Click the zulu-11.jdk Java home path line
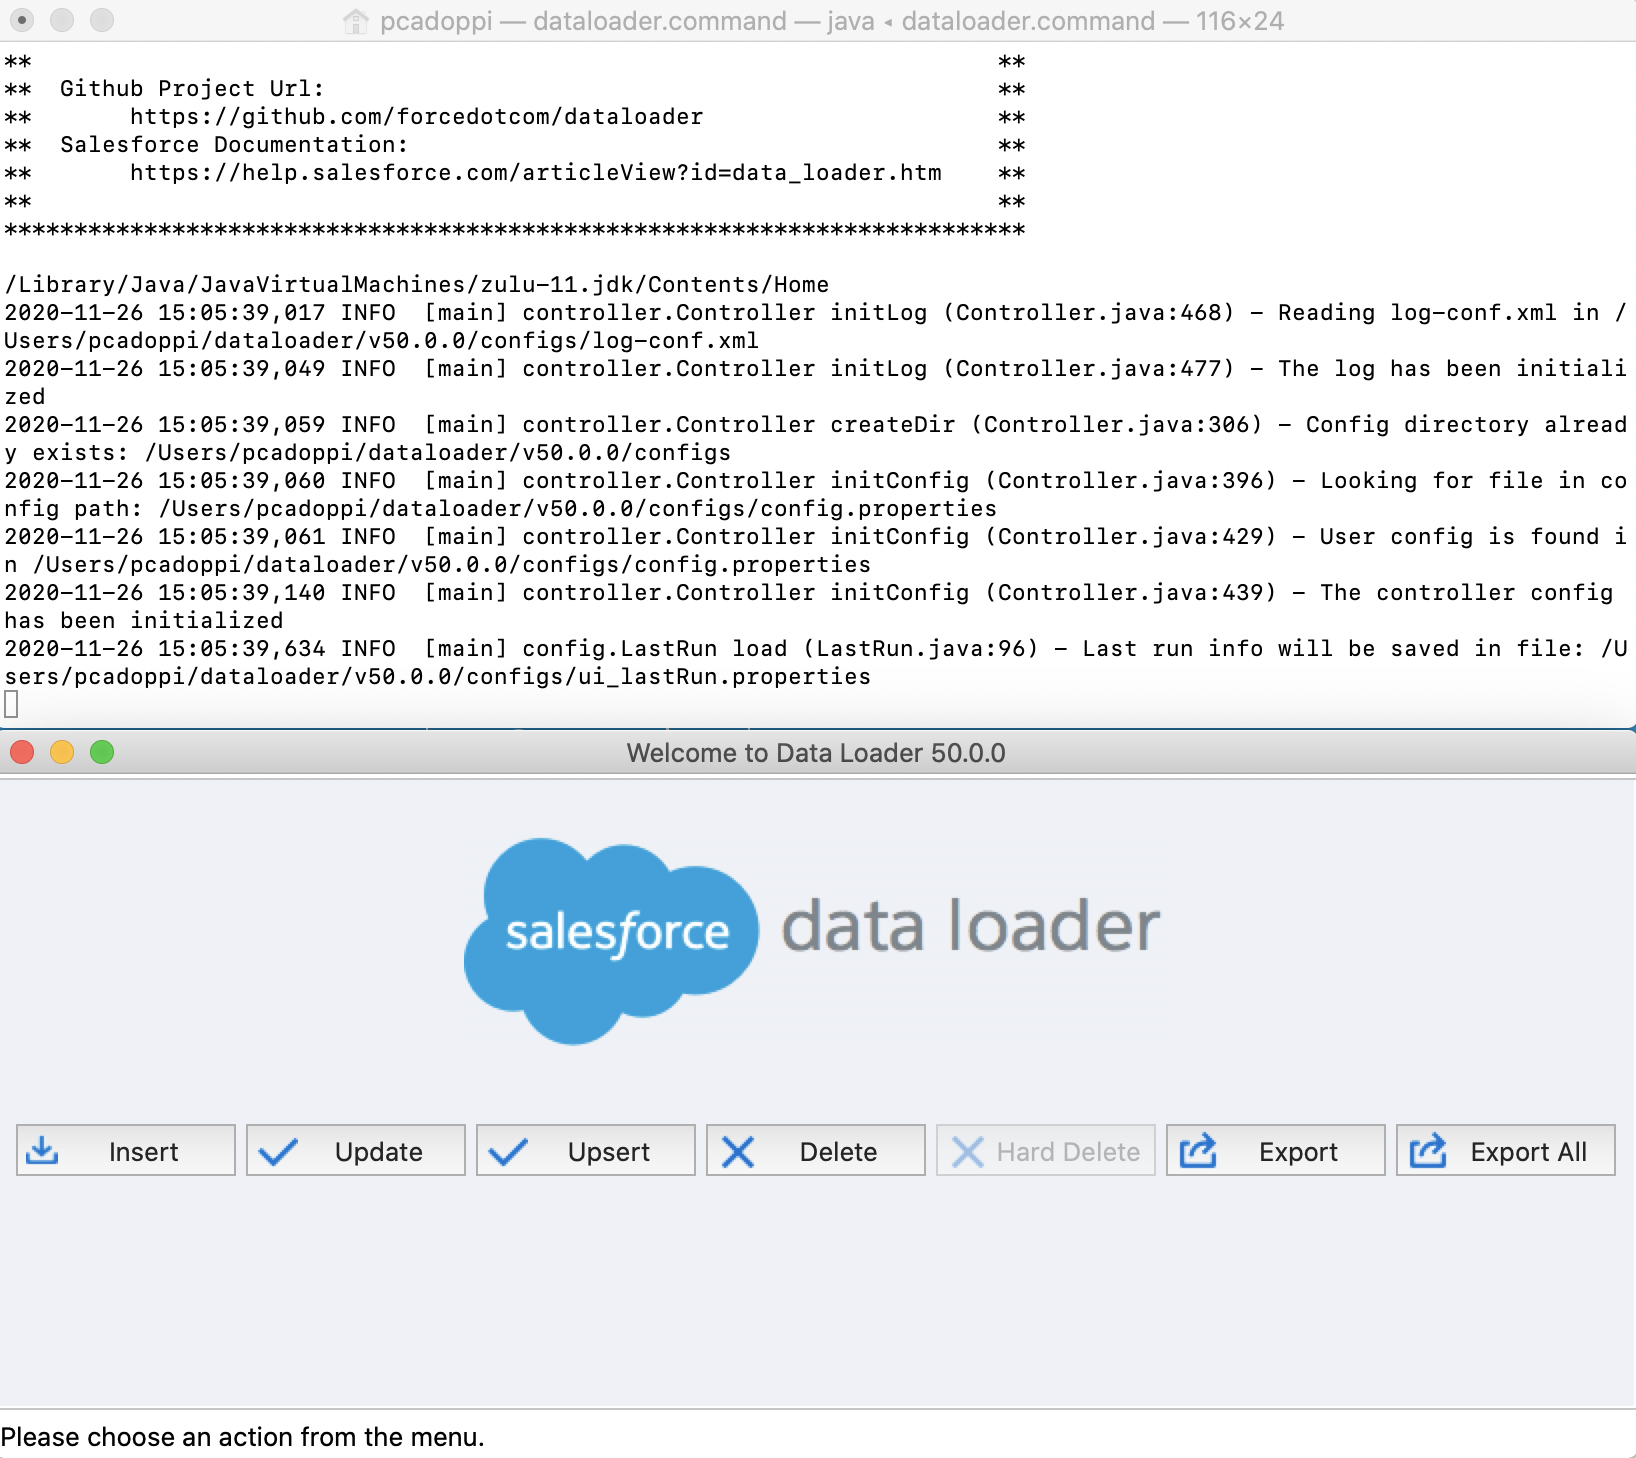The width and height of the screenshot is (1636, 1458). click(x=417, y=285)
